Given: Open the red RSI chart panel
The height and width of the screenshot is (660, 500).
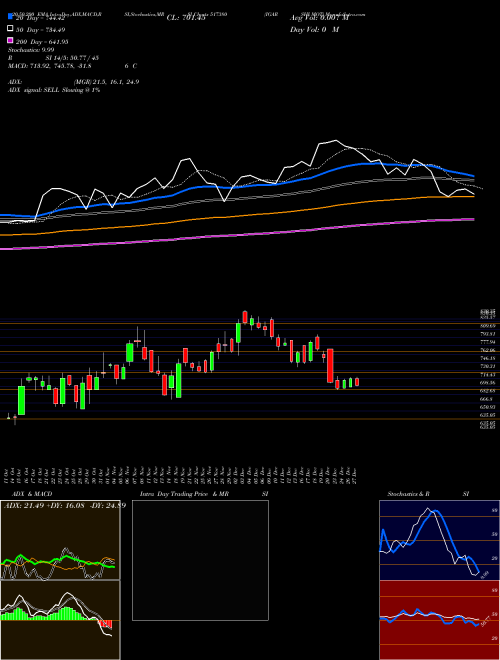Looking at the screenshot, I should click(439, 620).
